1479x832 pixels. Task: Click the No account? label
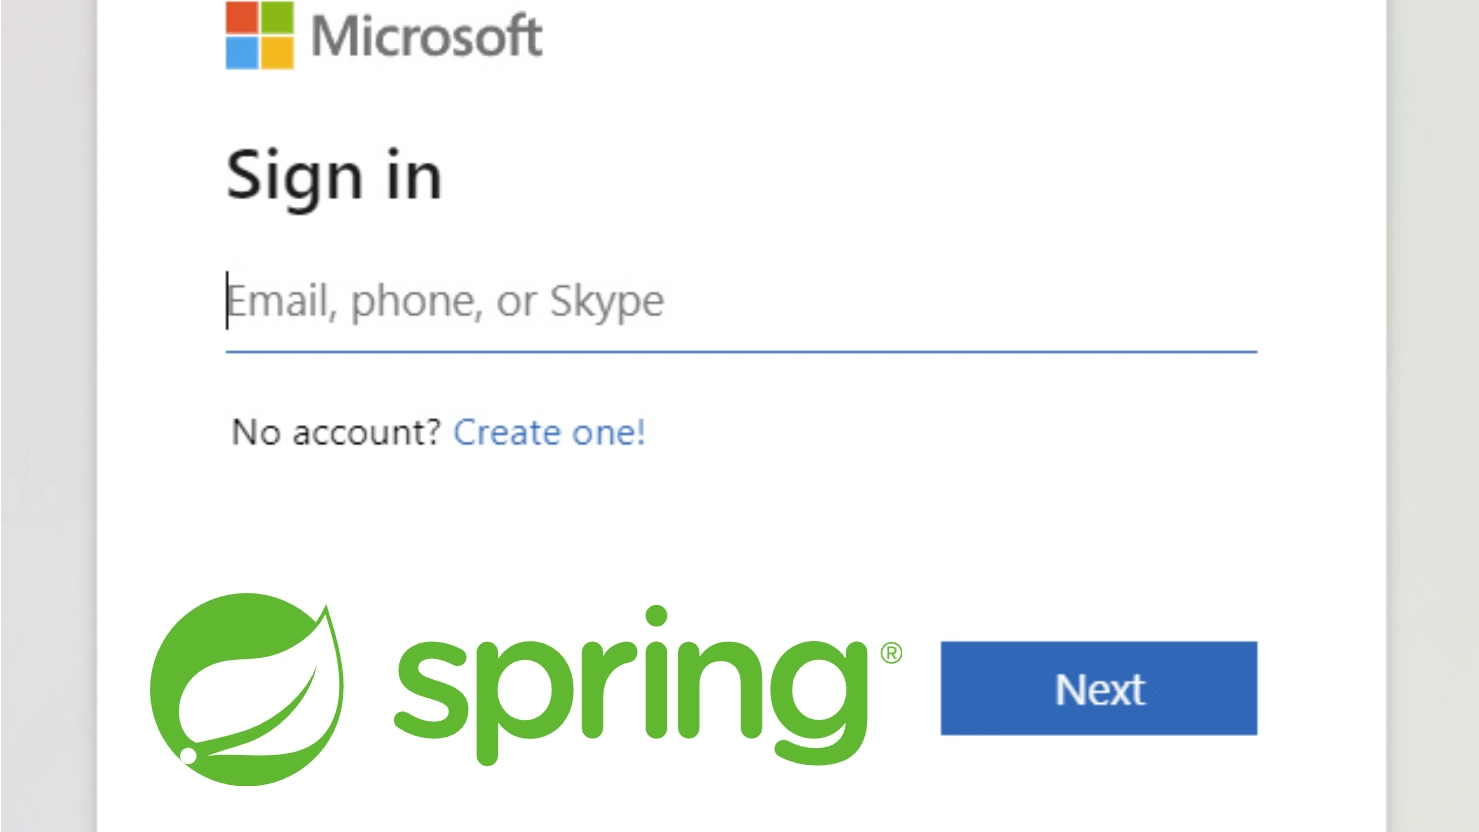(336, 433)
